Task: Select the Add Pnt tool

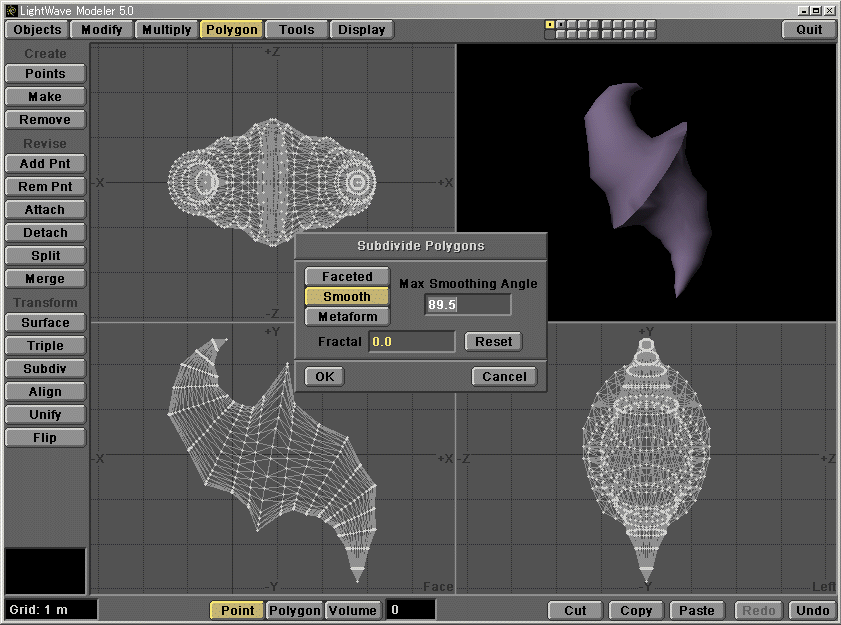Action: click(x=44, y=163)
